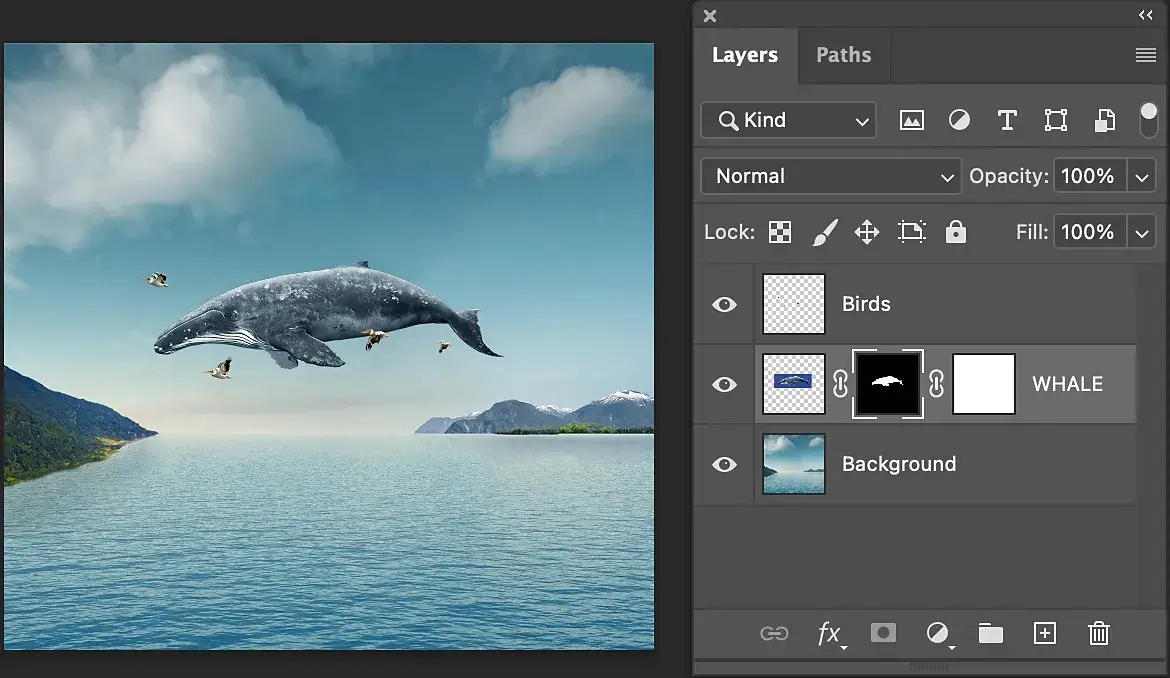Hide the WHALE layer
1170x678 pixels.
723,384
